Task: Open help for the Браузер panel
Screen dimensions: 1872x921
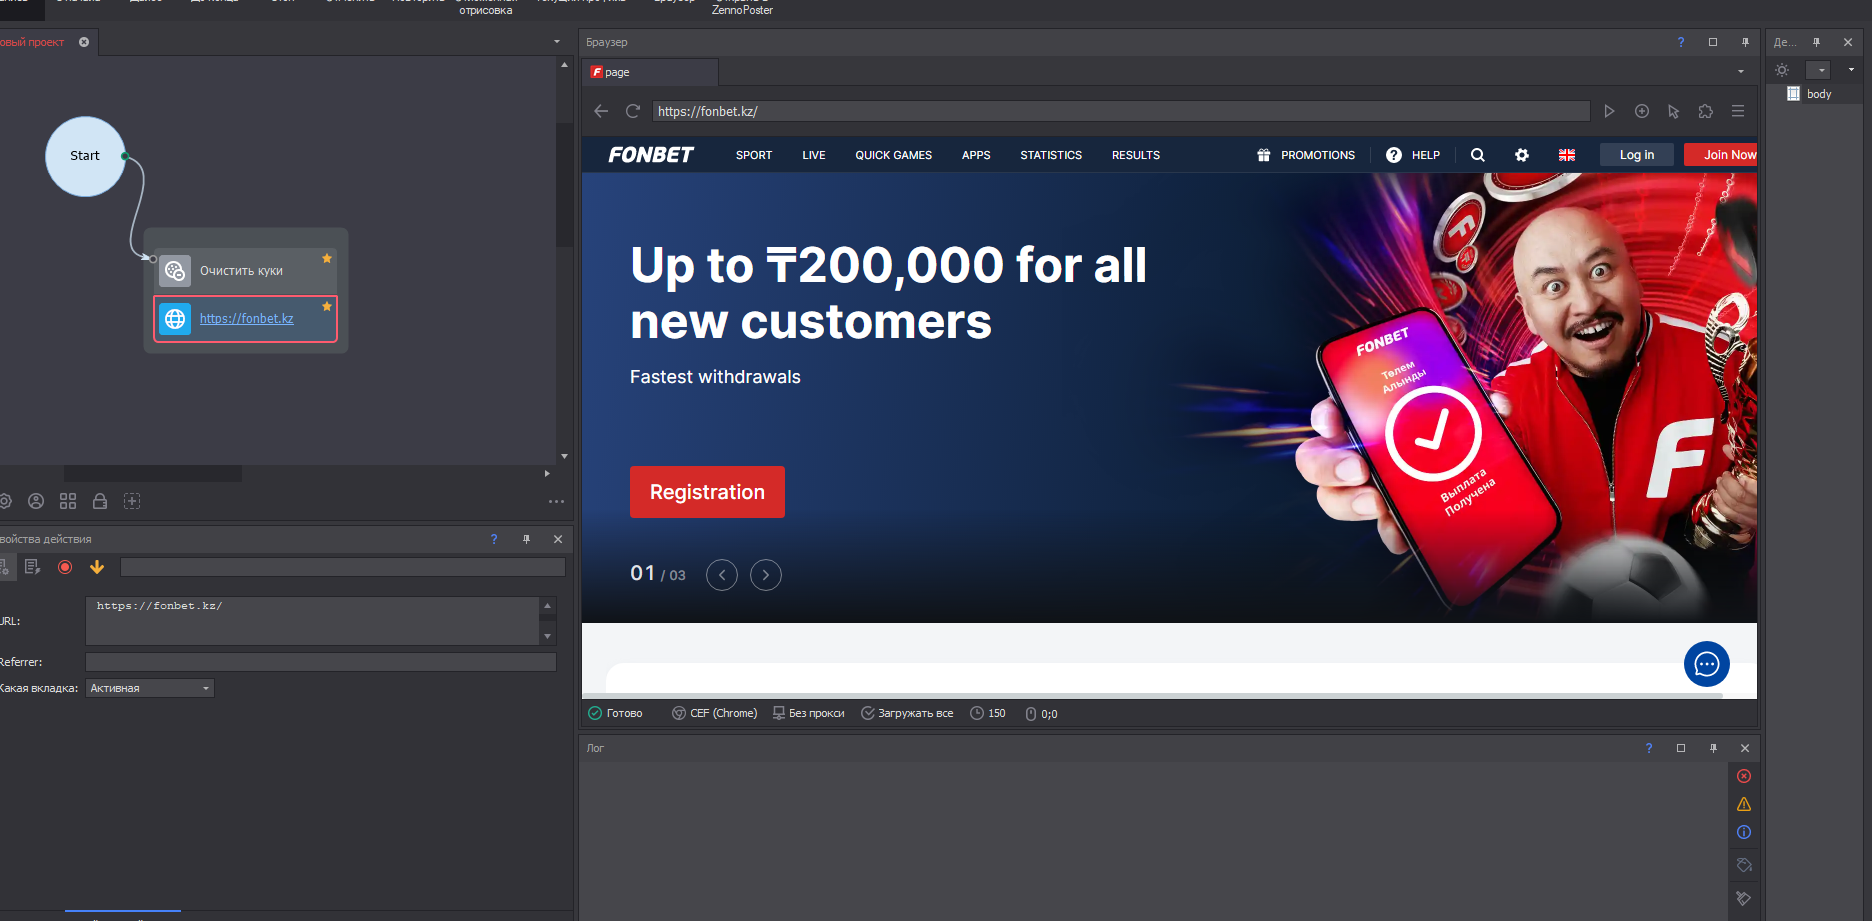Action: (1681, 42)
